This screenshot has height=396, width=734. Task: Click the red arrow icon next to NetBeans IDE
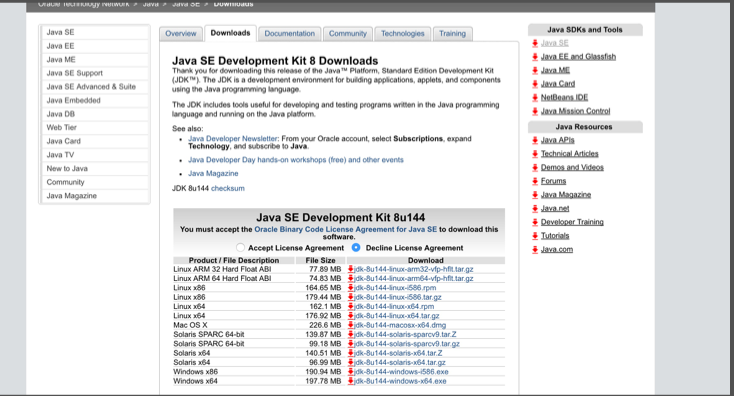click(535, 98)
